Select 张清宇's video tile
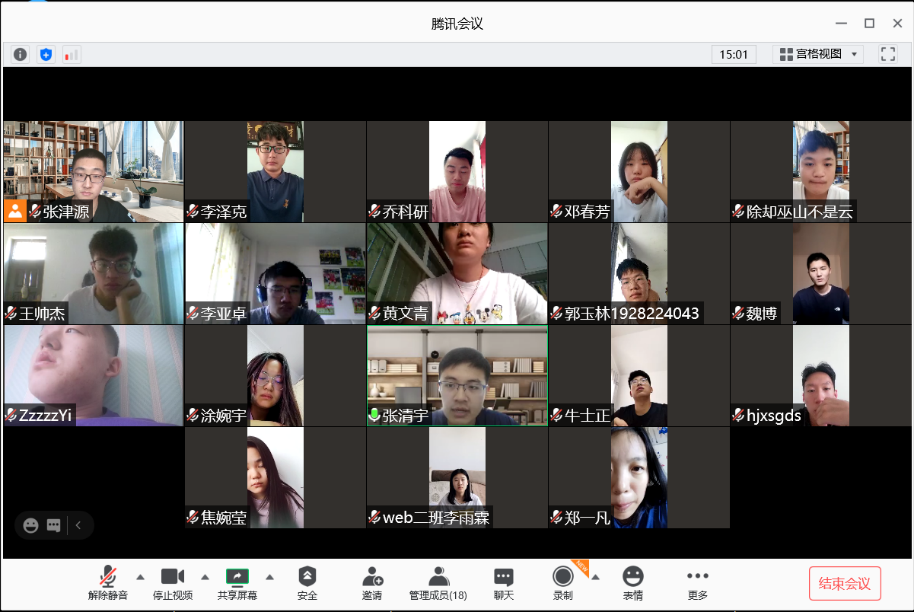Image resolution: width=914 pixels, height=612 pixels. pos(457,375)
